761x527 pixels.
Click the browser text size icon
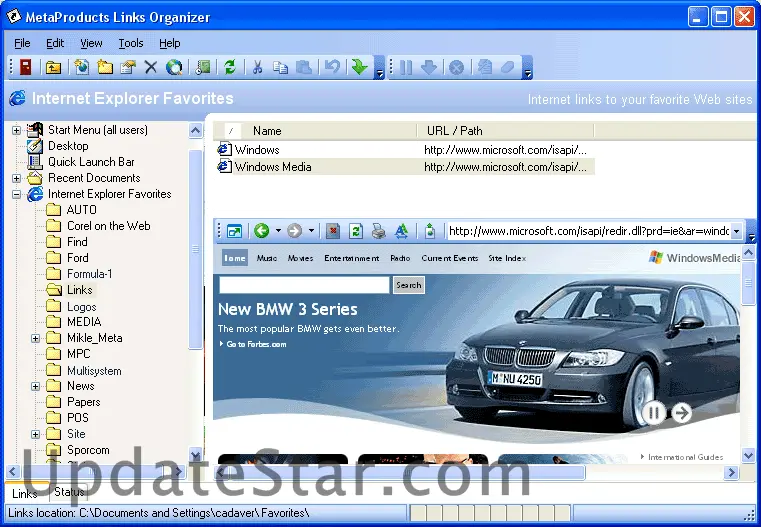[401, 231]
